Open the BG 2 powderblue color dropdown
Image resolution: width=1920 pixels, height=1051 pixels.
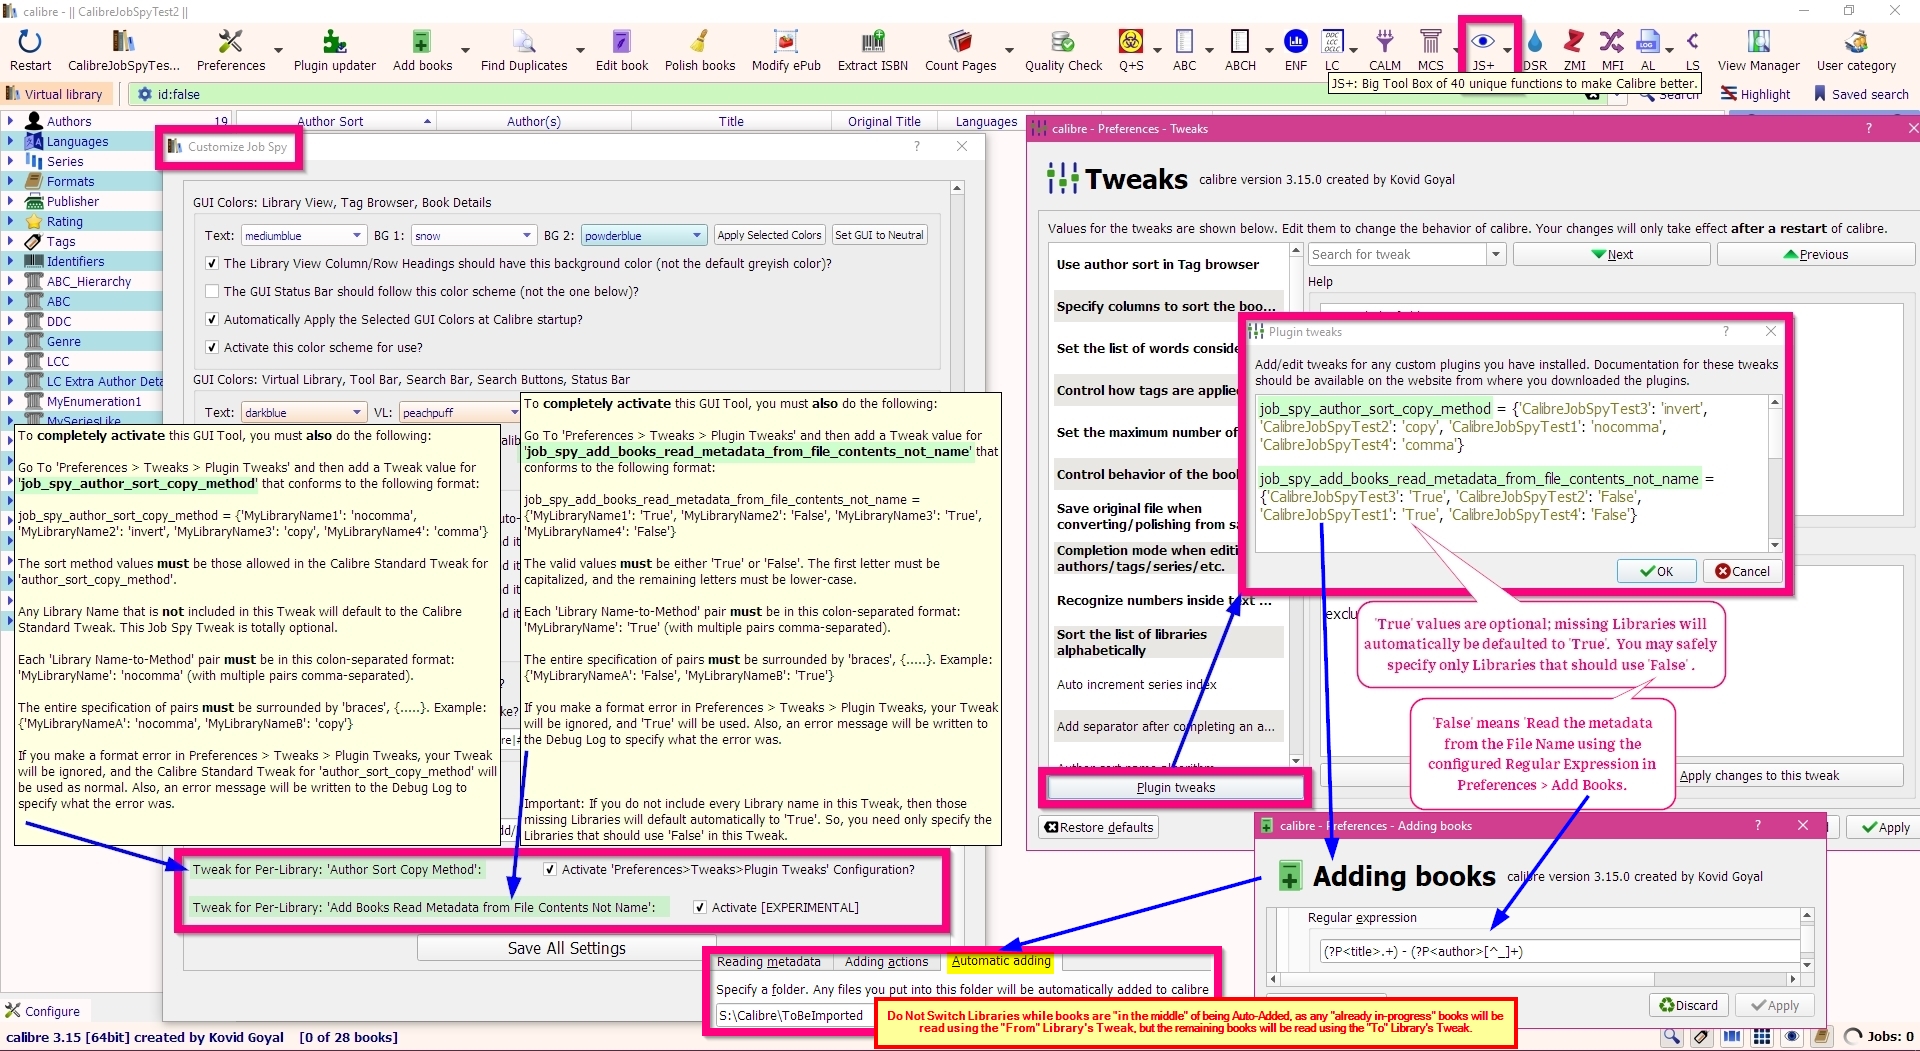[644, 236]
